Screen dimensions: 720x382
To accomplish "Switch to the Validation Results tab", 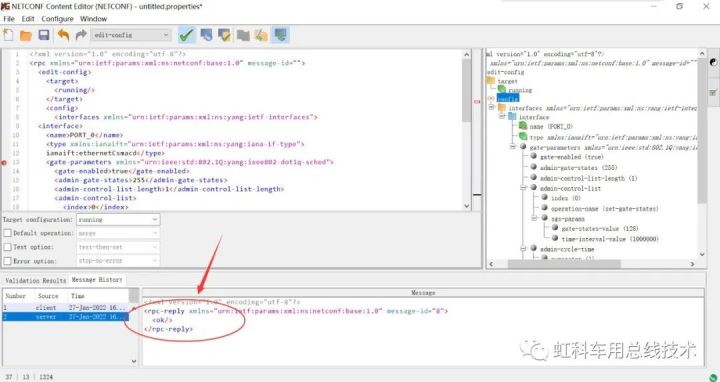I will [36, 280].
